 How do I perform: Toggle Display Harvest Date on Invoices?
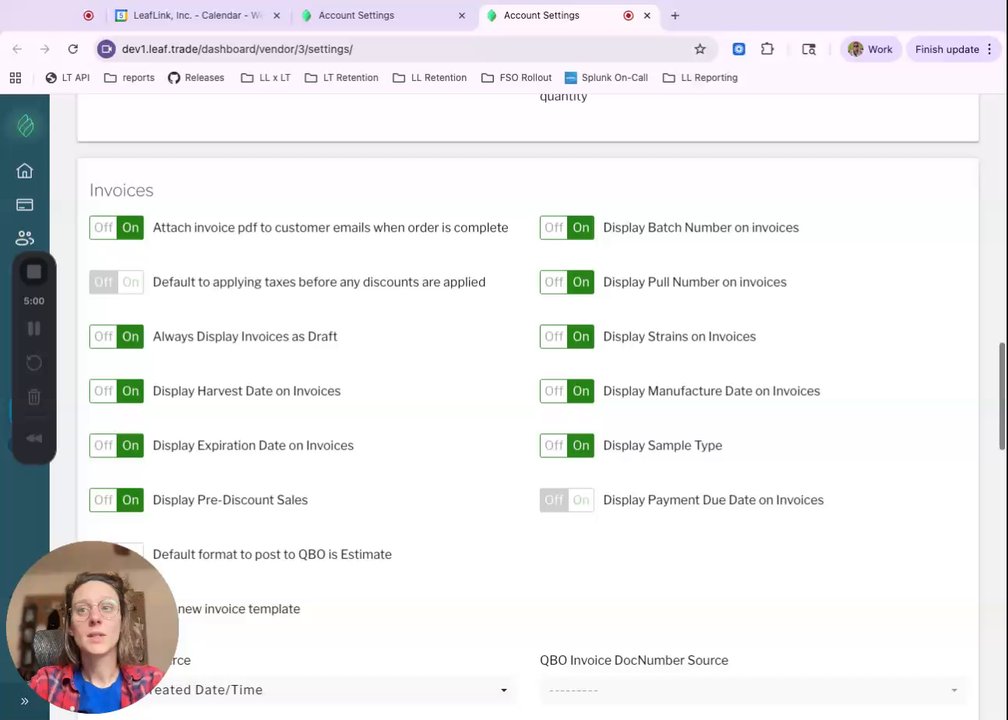pos(116,391)
